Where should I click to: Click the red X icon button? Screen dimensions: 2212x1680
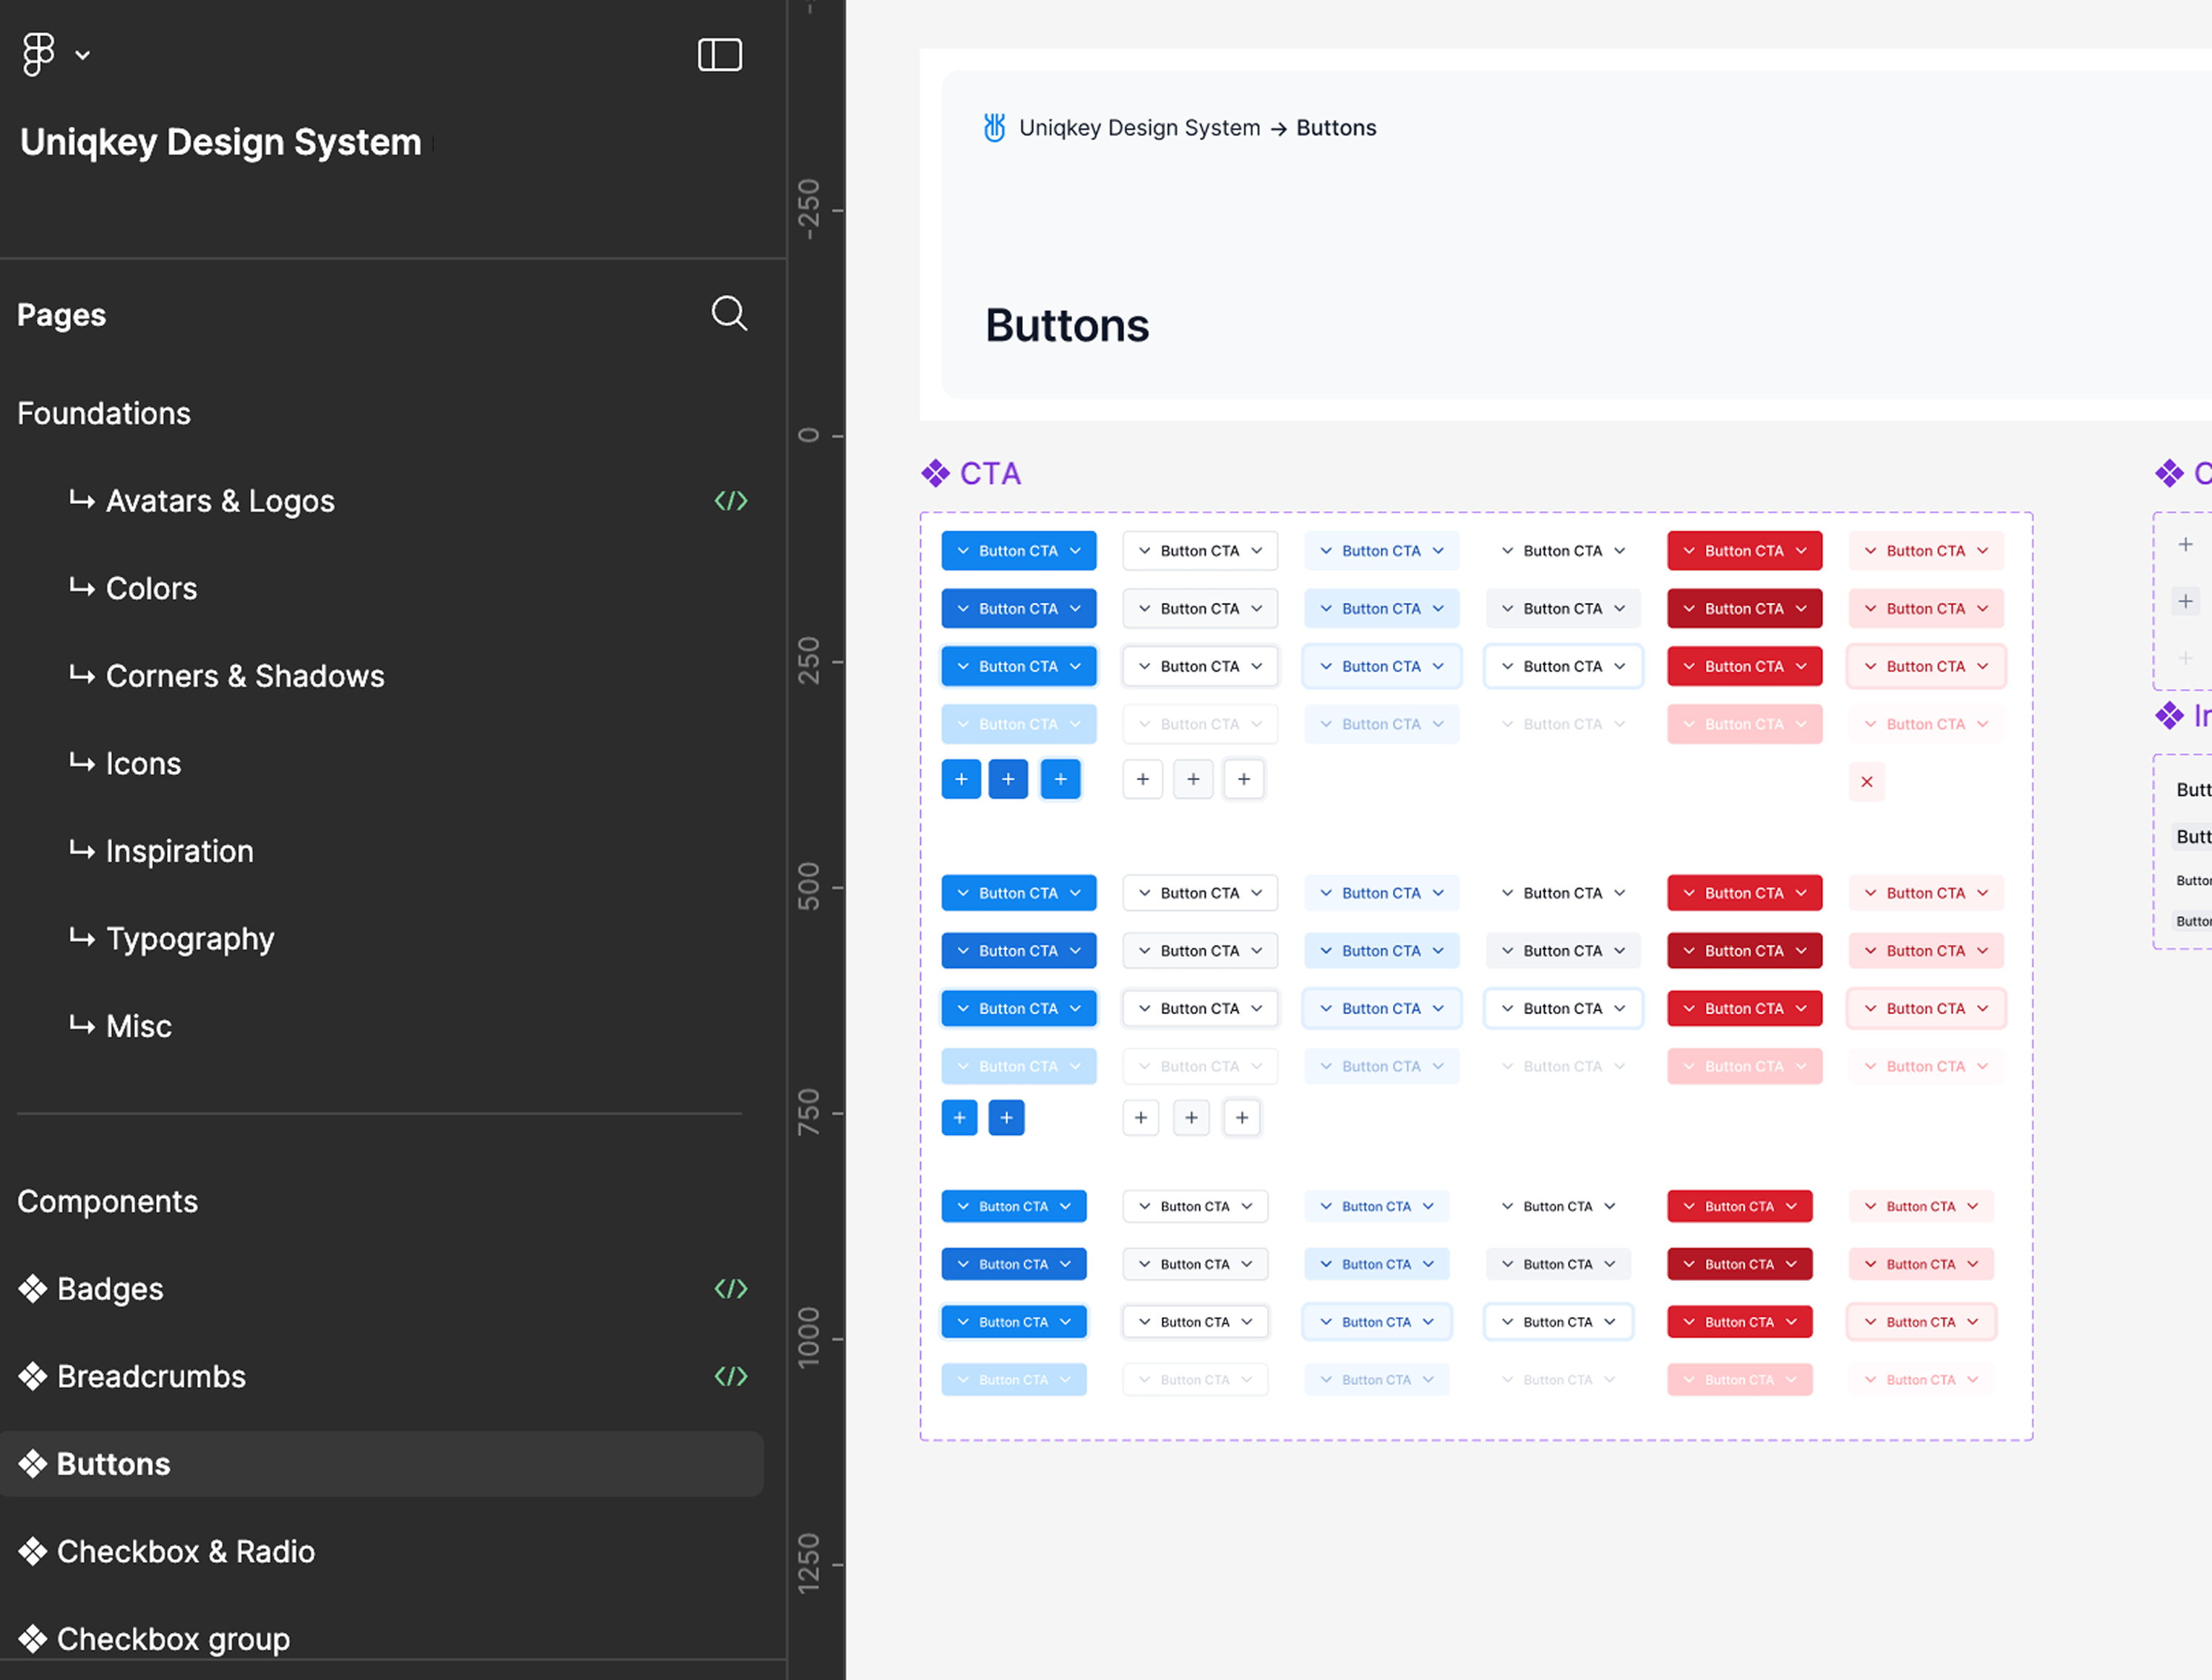pyautogui.click(x=1866, y=782)
